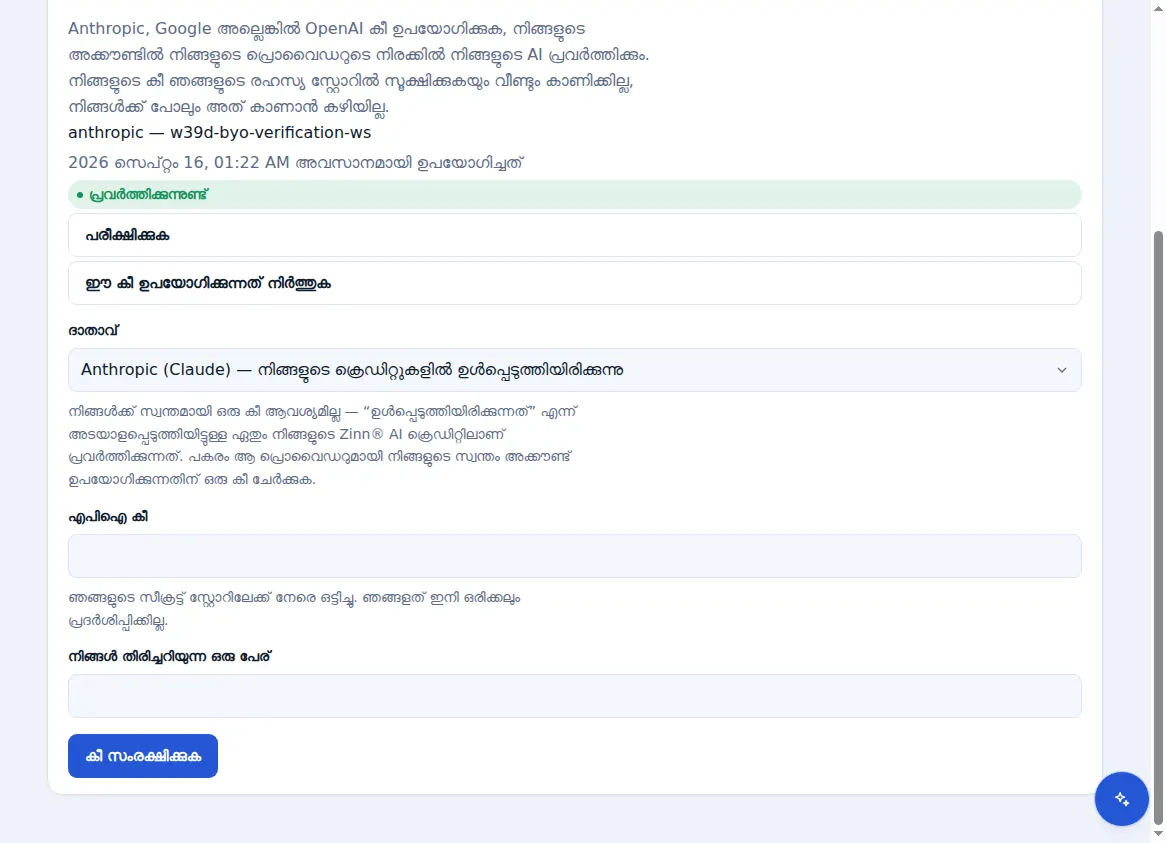Click the നിങ്ങൾ തിരിച്ചറിയുന്ന ഒരു പേര് label
The height and width of the screenshot is (843, 1166).
[170, 656]
